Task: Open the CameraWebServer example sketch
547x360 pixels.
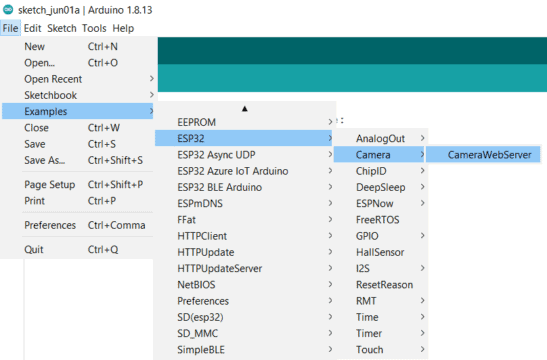Action: click(483, 155)
